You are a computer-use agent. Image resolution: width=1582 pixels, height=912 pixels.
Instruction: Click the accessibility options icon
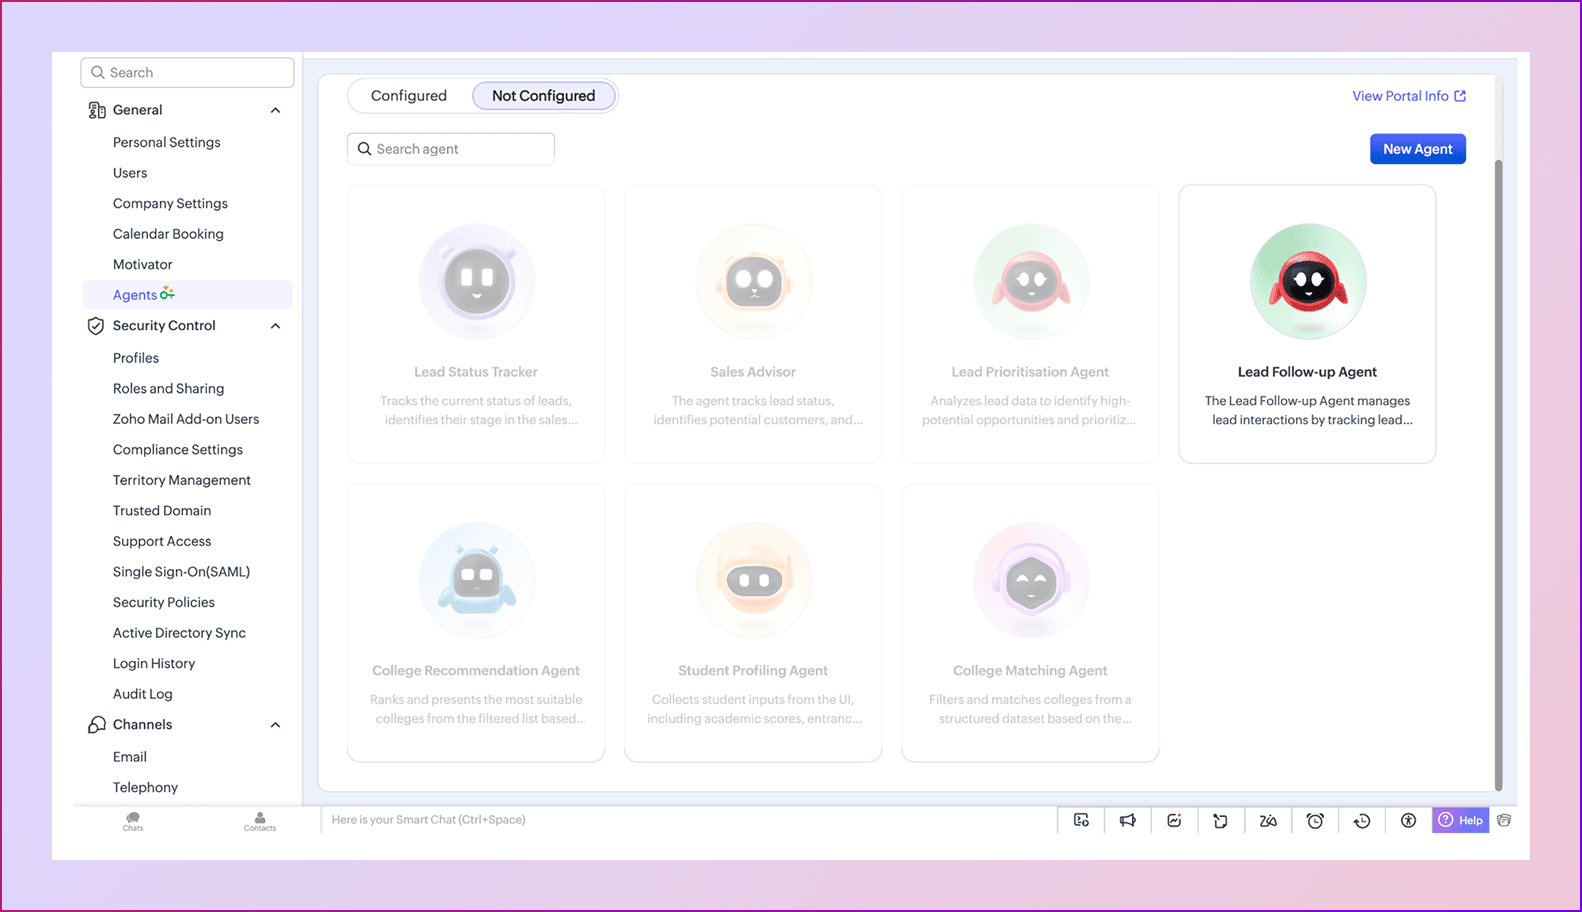click(1408, 820)
